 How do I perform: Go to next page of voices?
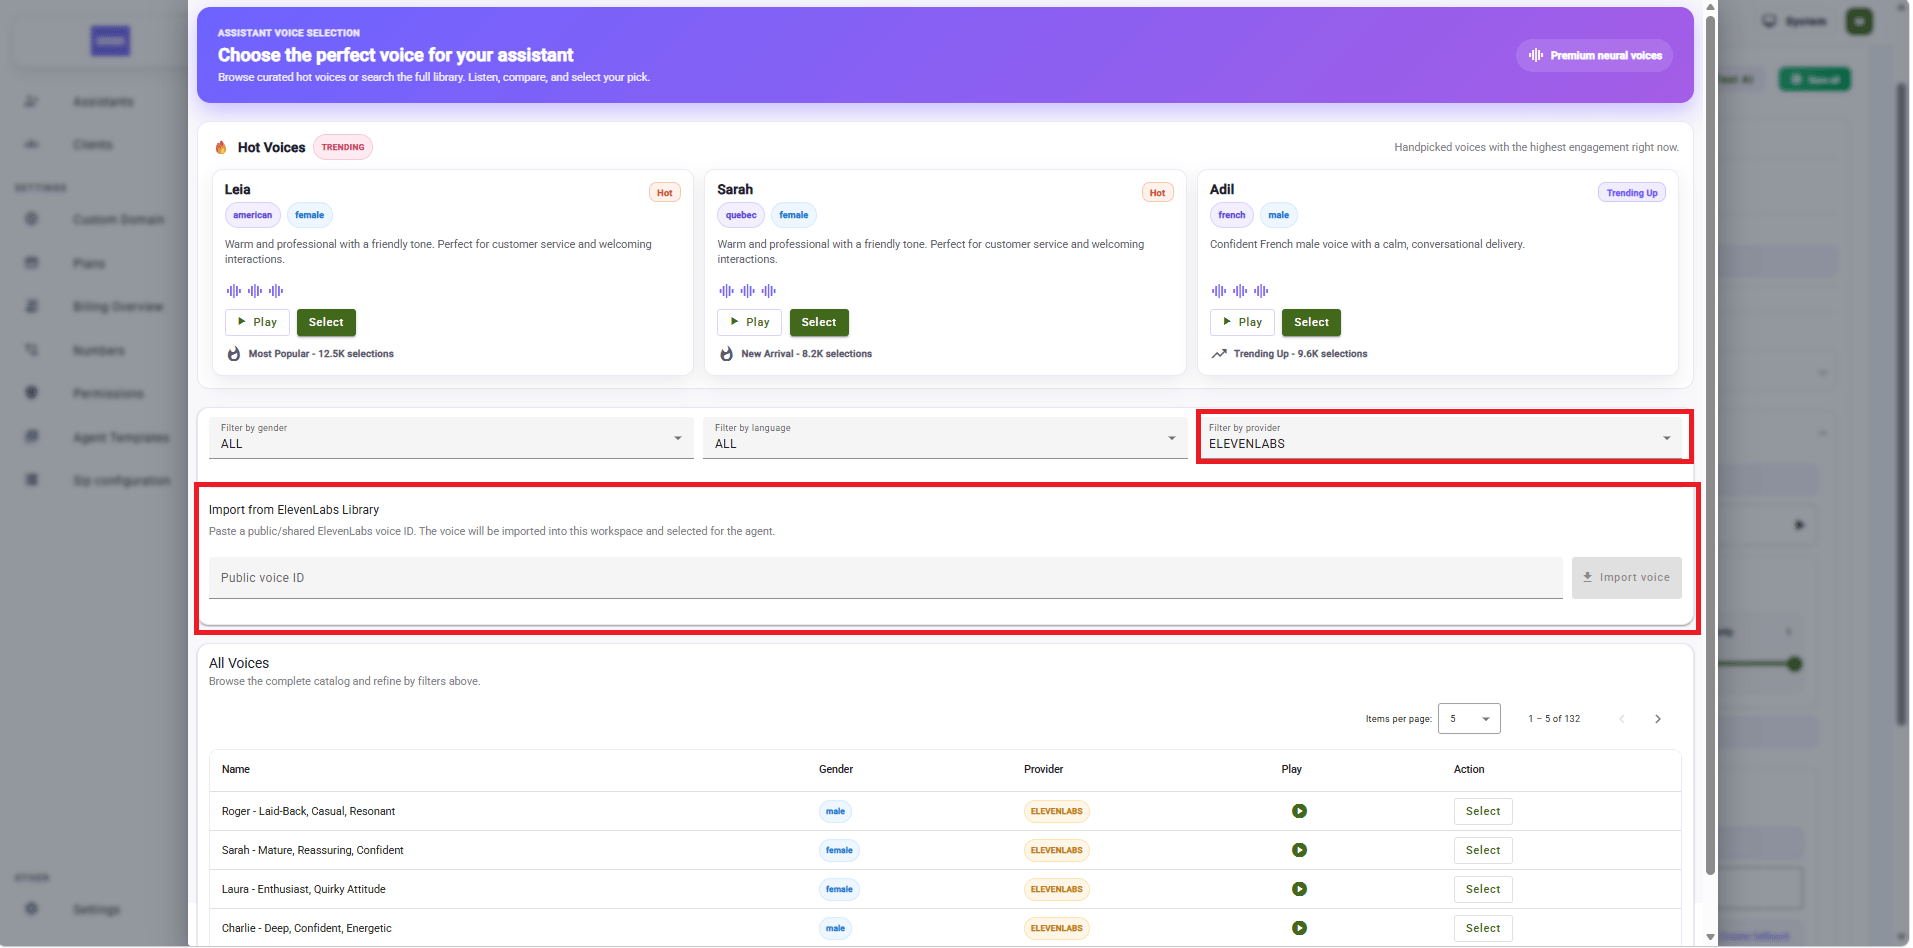click(x=1658, y=719)
